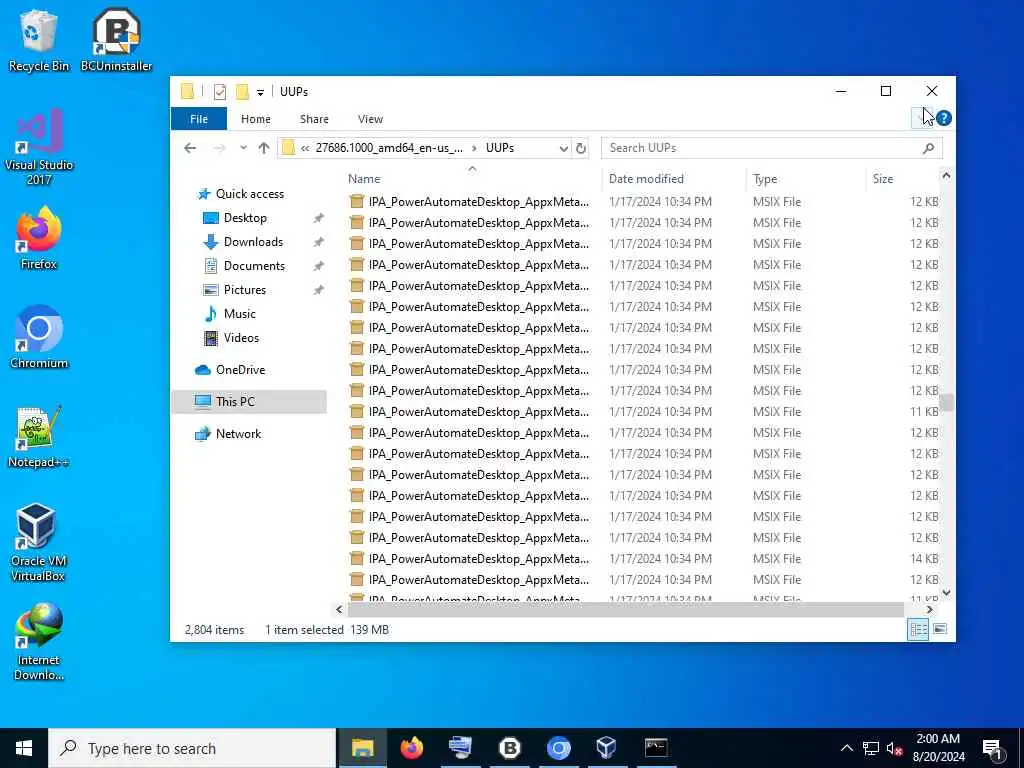Refresh the UUPs folder view
Viewport: 1024px width, 768px height.
581,148
